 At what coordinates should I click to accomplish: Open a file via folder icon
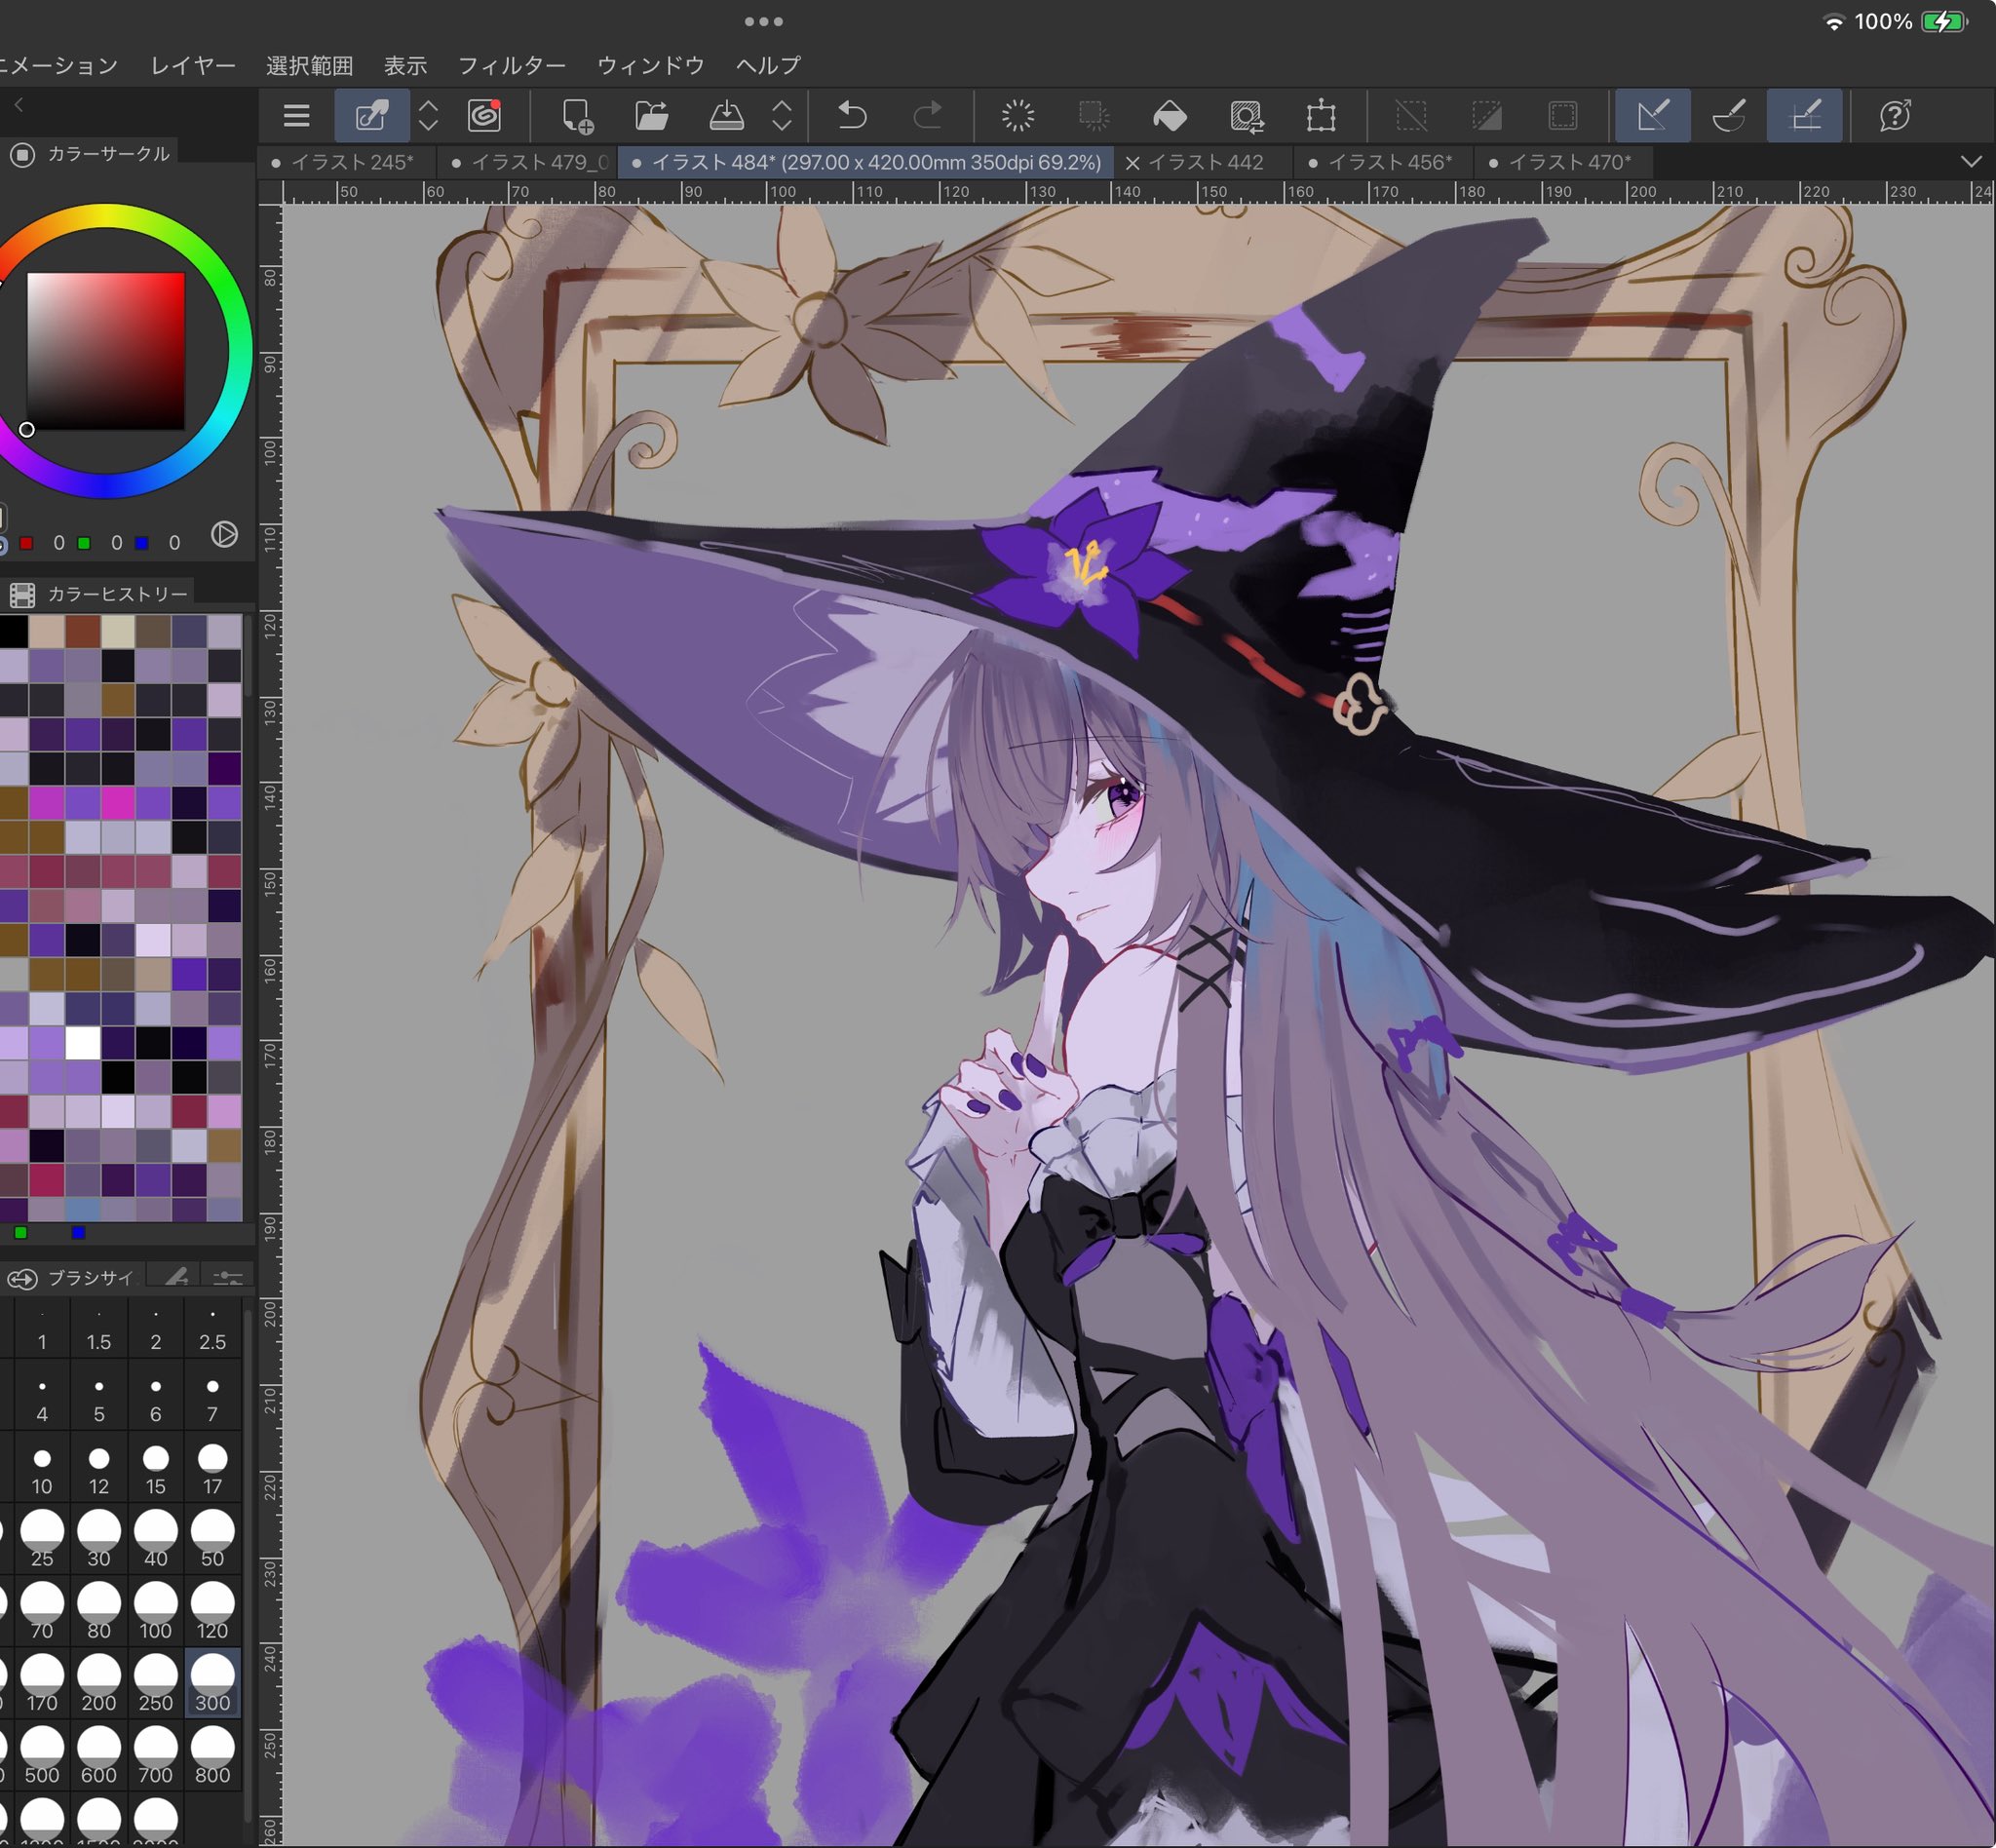tap(652, 116)
